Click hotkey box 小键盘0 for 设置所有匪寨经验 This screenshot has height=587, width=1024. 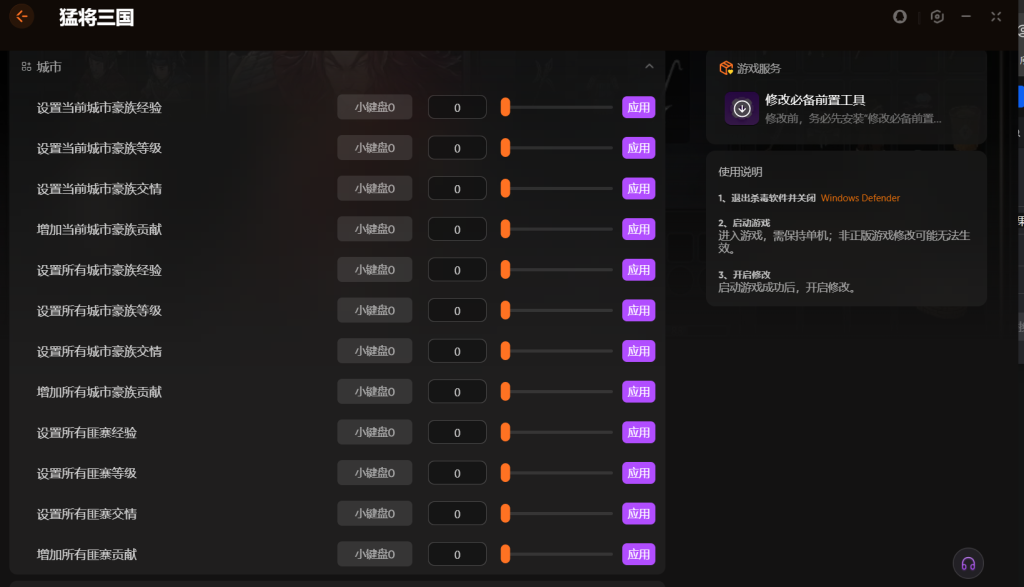(x=375, y=432)
